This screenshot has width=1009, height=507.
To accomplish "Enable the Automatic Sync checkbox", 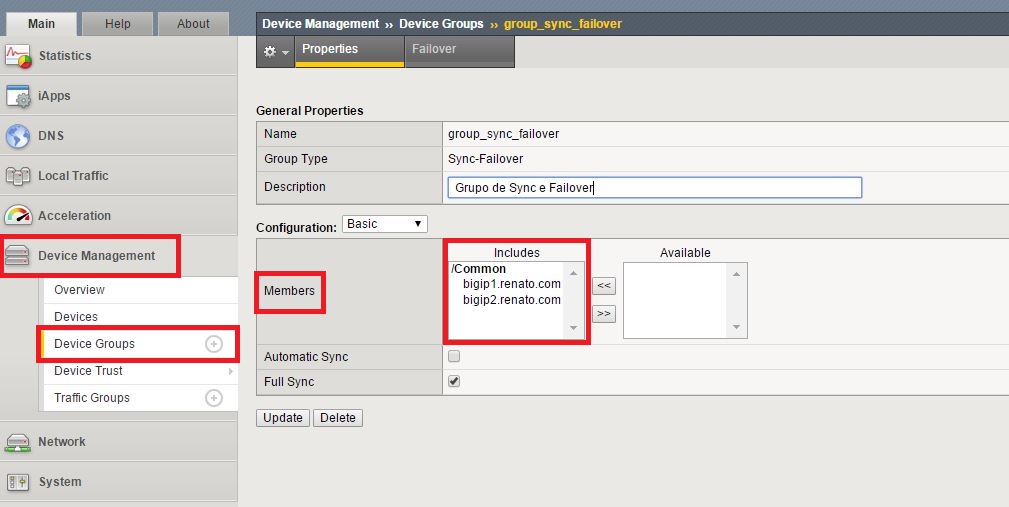I will point(454,357).
